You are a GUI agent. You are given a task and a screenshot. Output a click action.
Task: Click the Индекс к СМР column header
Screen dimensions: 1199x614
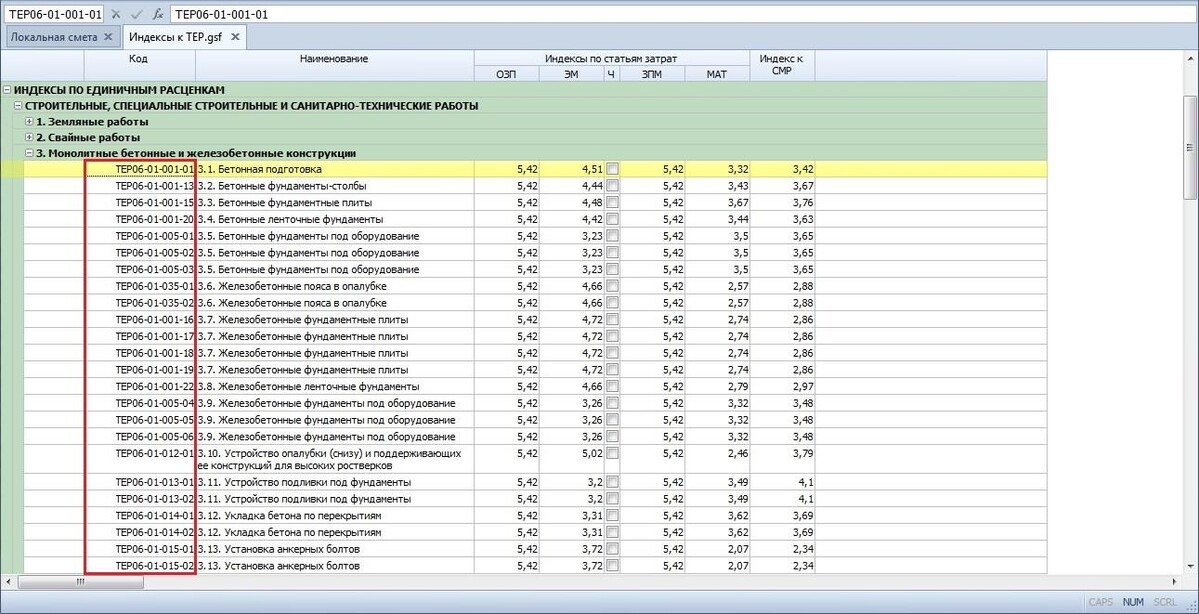coord(781,65)
